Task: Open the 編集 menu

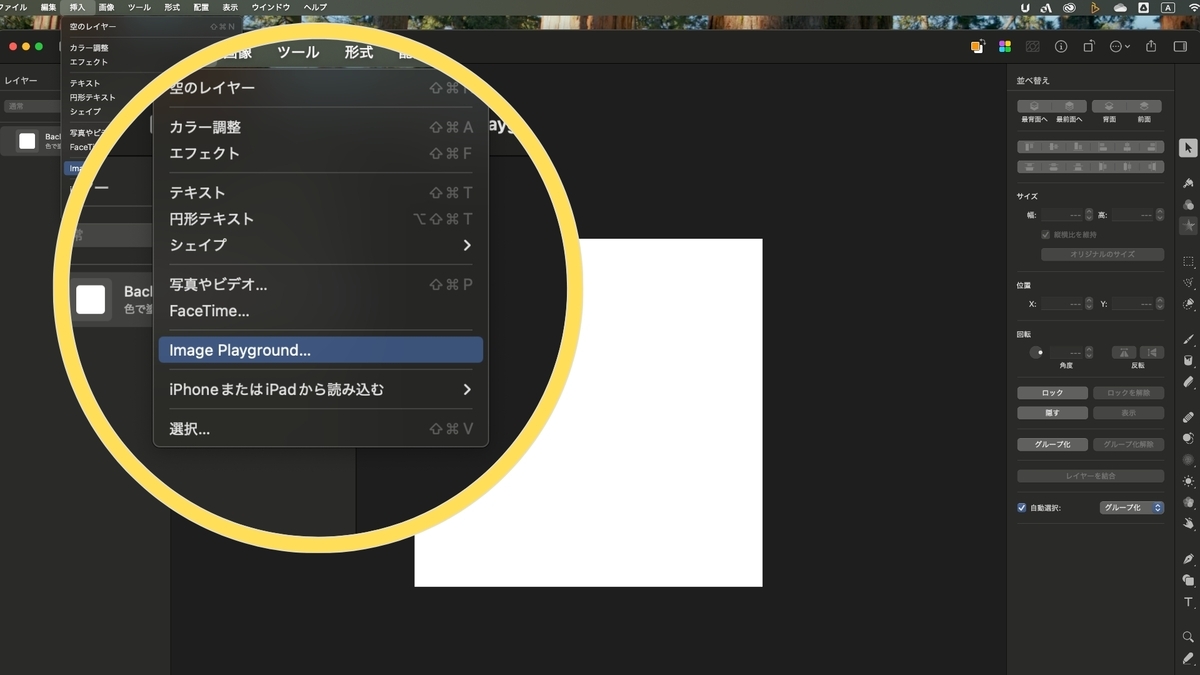Action: tap(48, 7)
